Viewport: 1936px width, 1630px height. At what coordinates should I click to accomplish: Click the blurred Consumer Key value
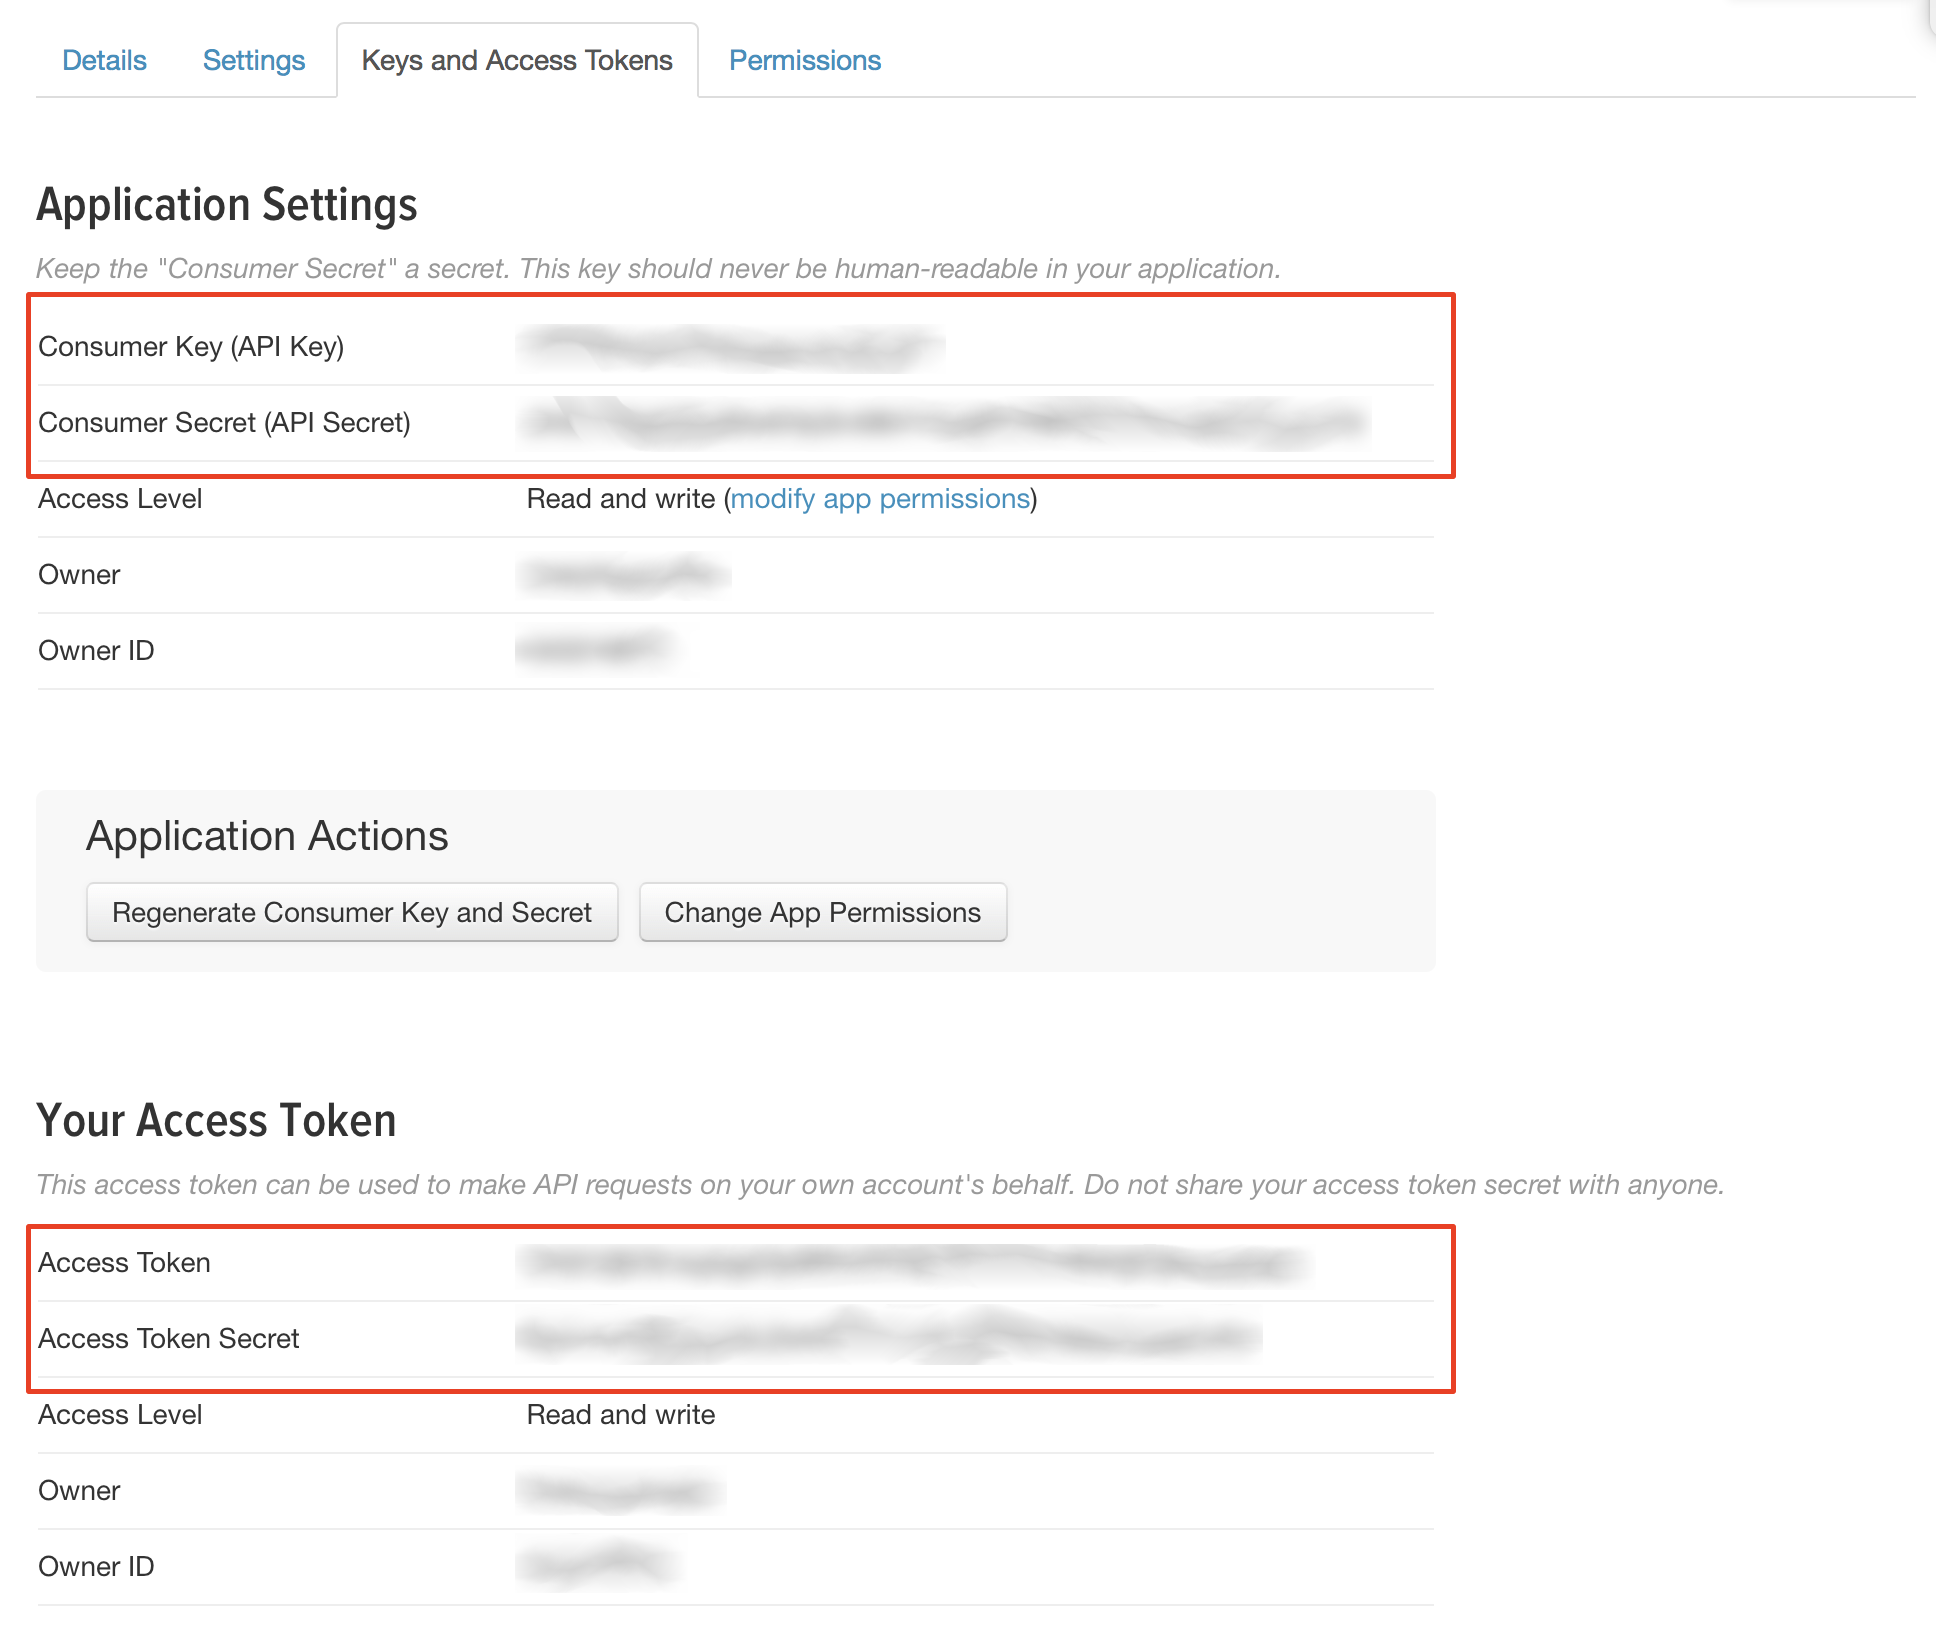tap(731, 347)
